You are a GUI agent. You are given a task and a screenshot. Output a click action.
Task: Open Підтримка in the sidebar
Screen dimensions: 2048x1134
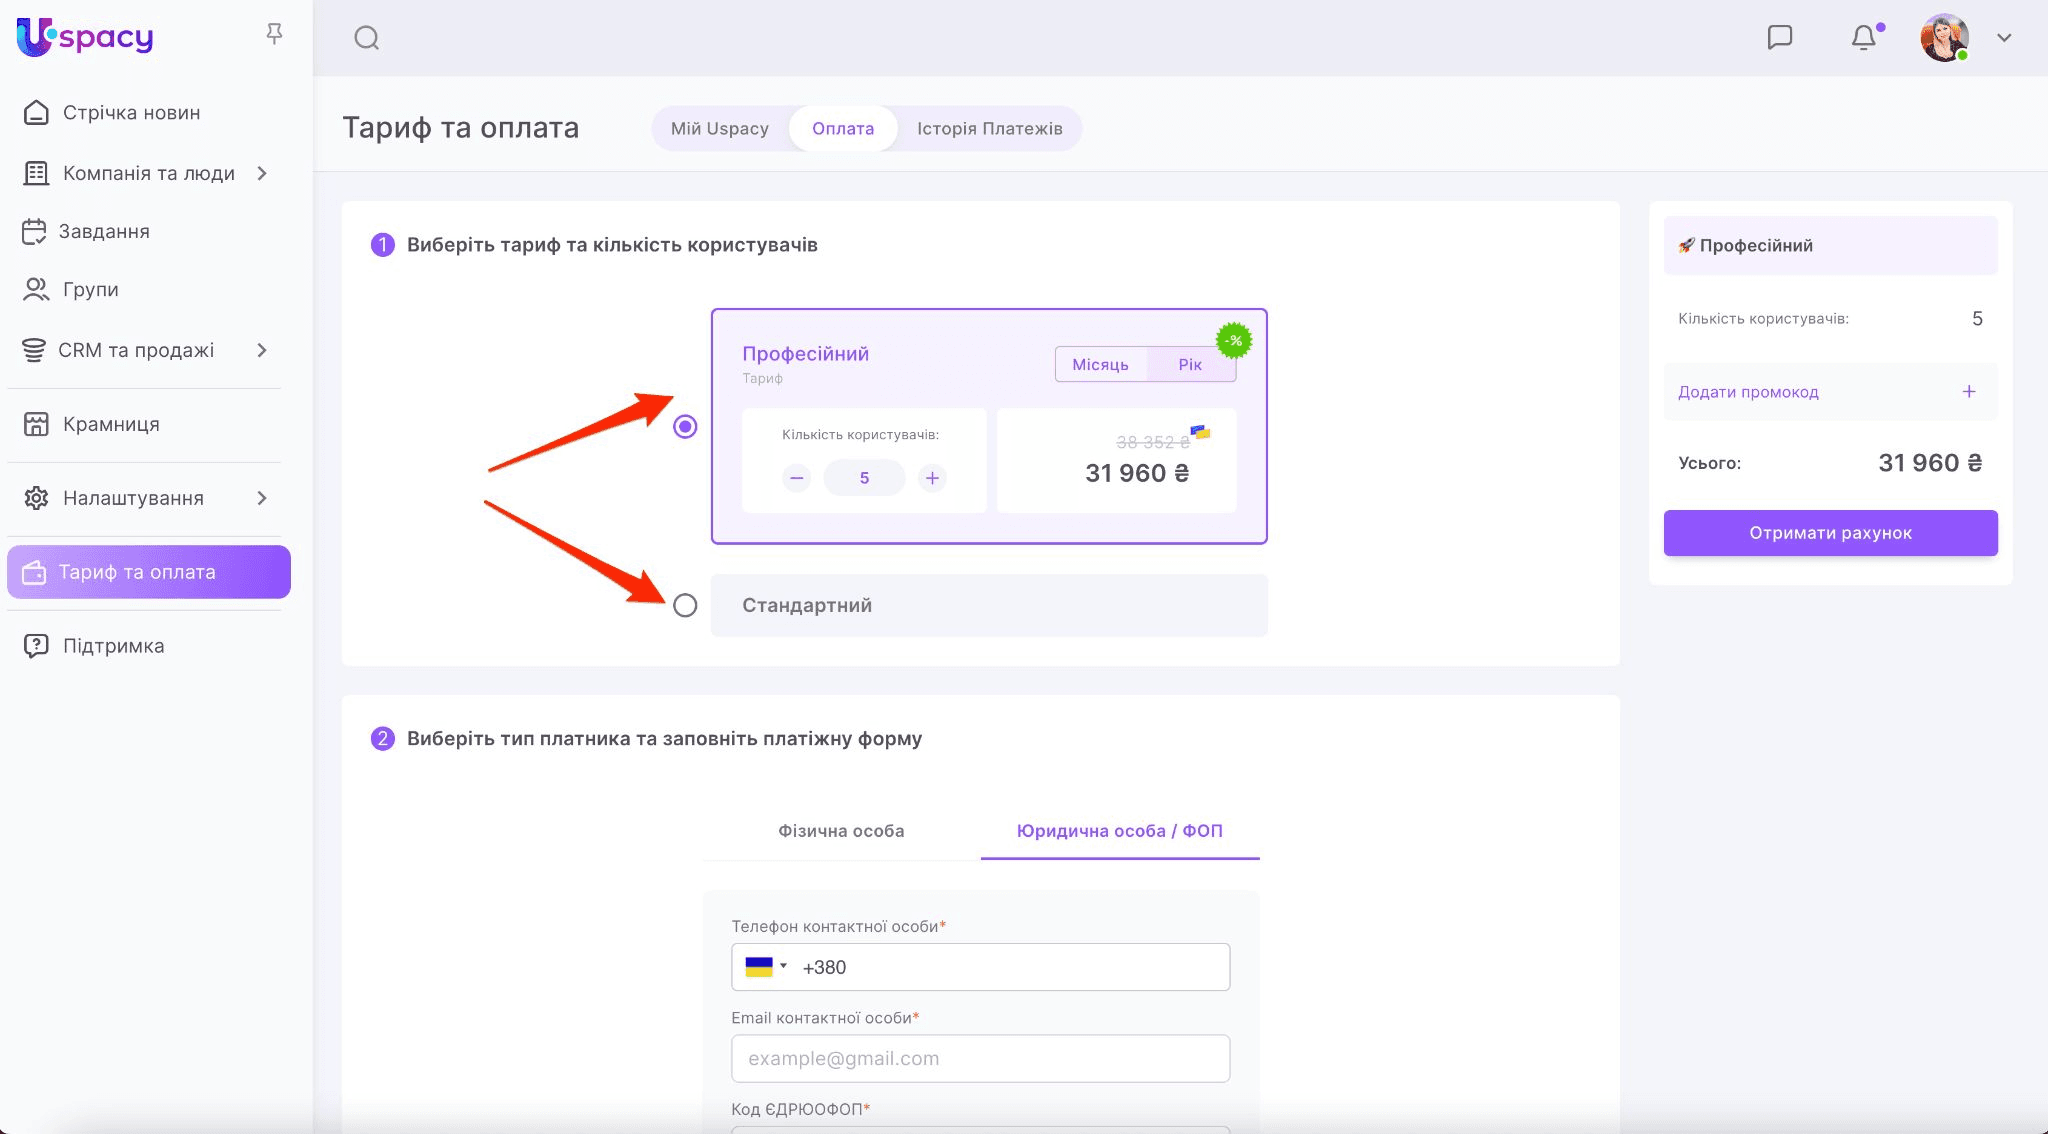tap(113, 646)
